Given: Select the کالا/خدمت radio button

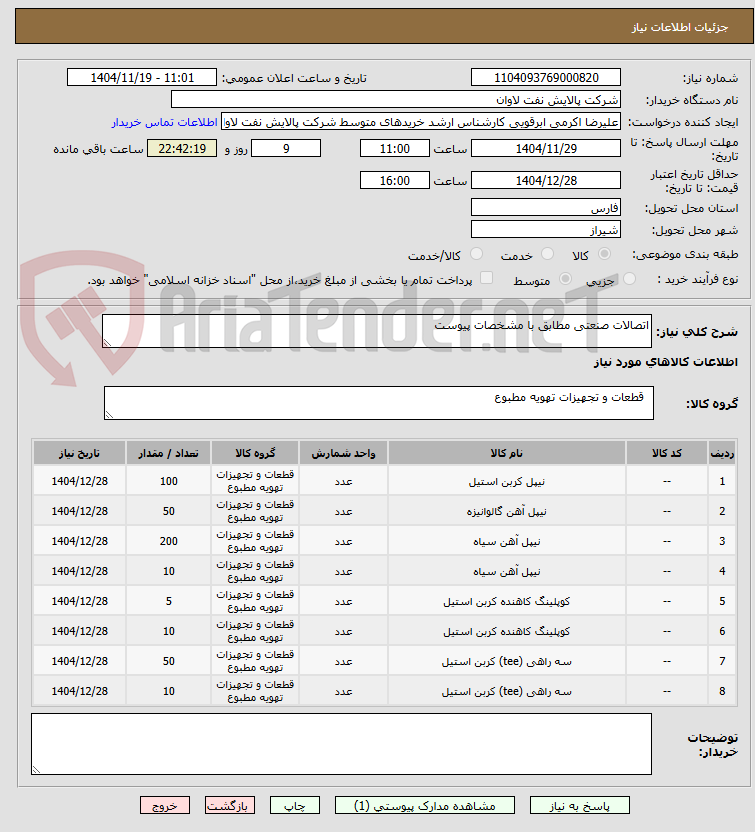Looking at the screenshot, I should 476,254.
